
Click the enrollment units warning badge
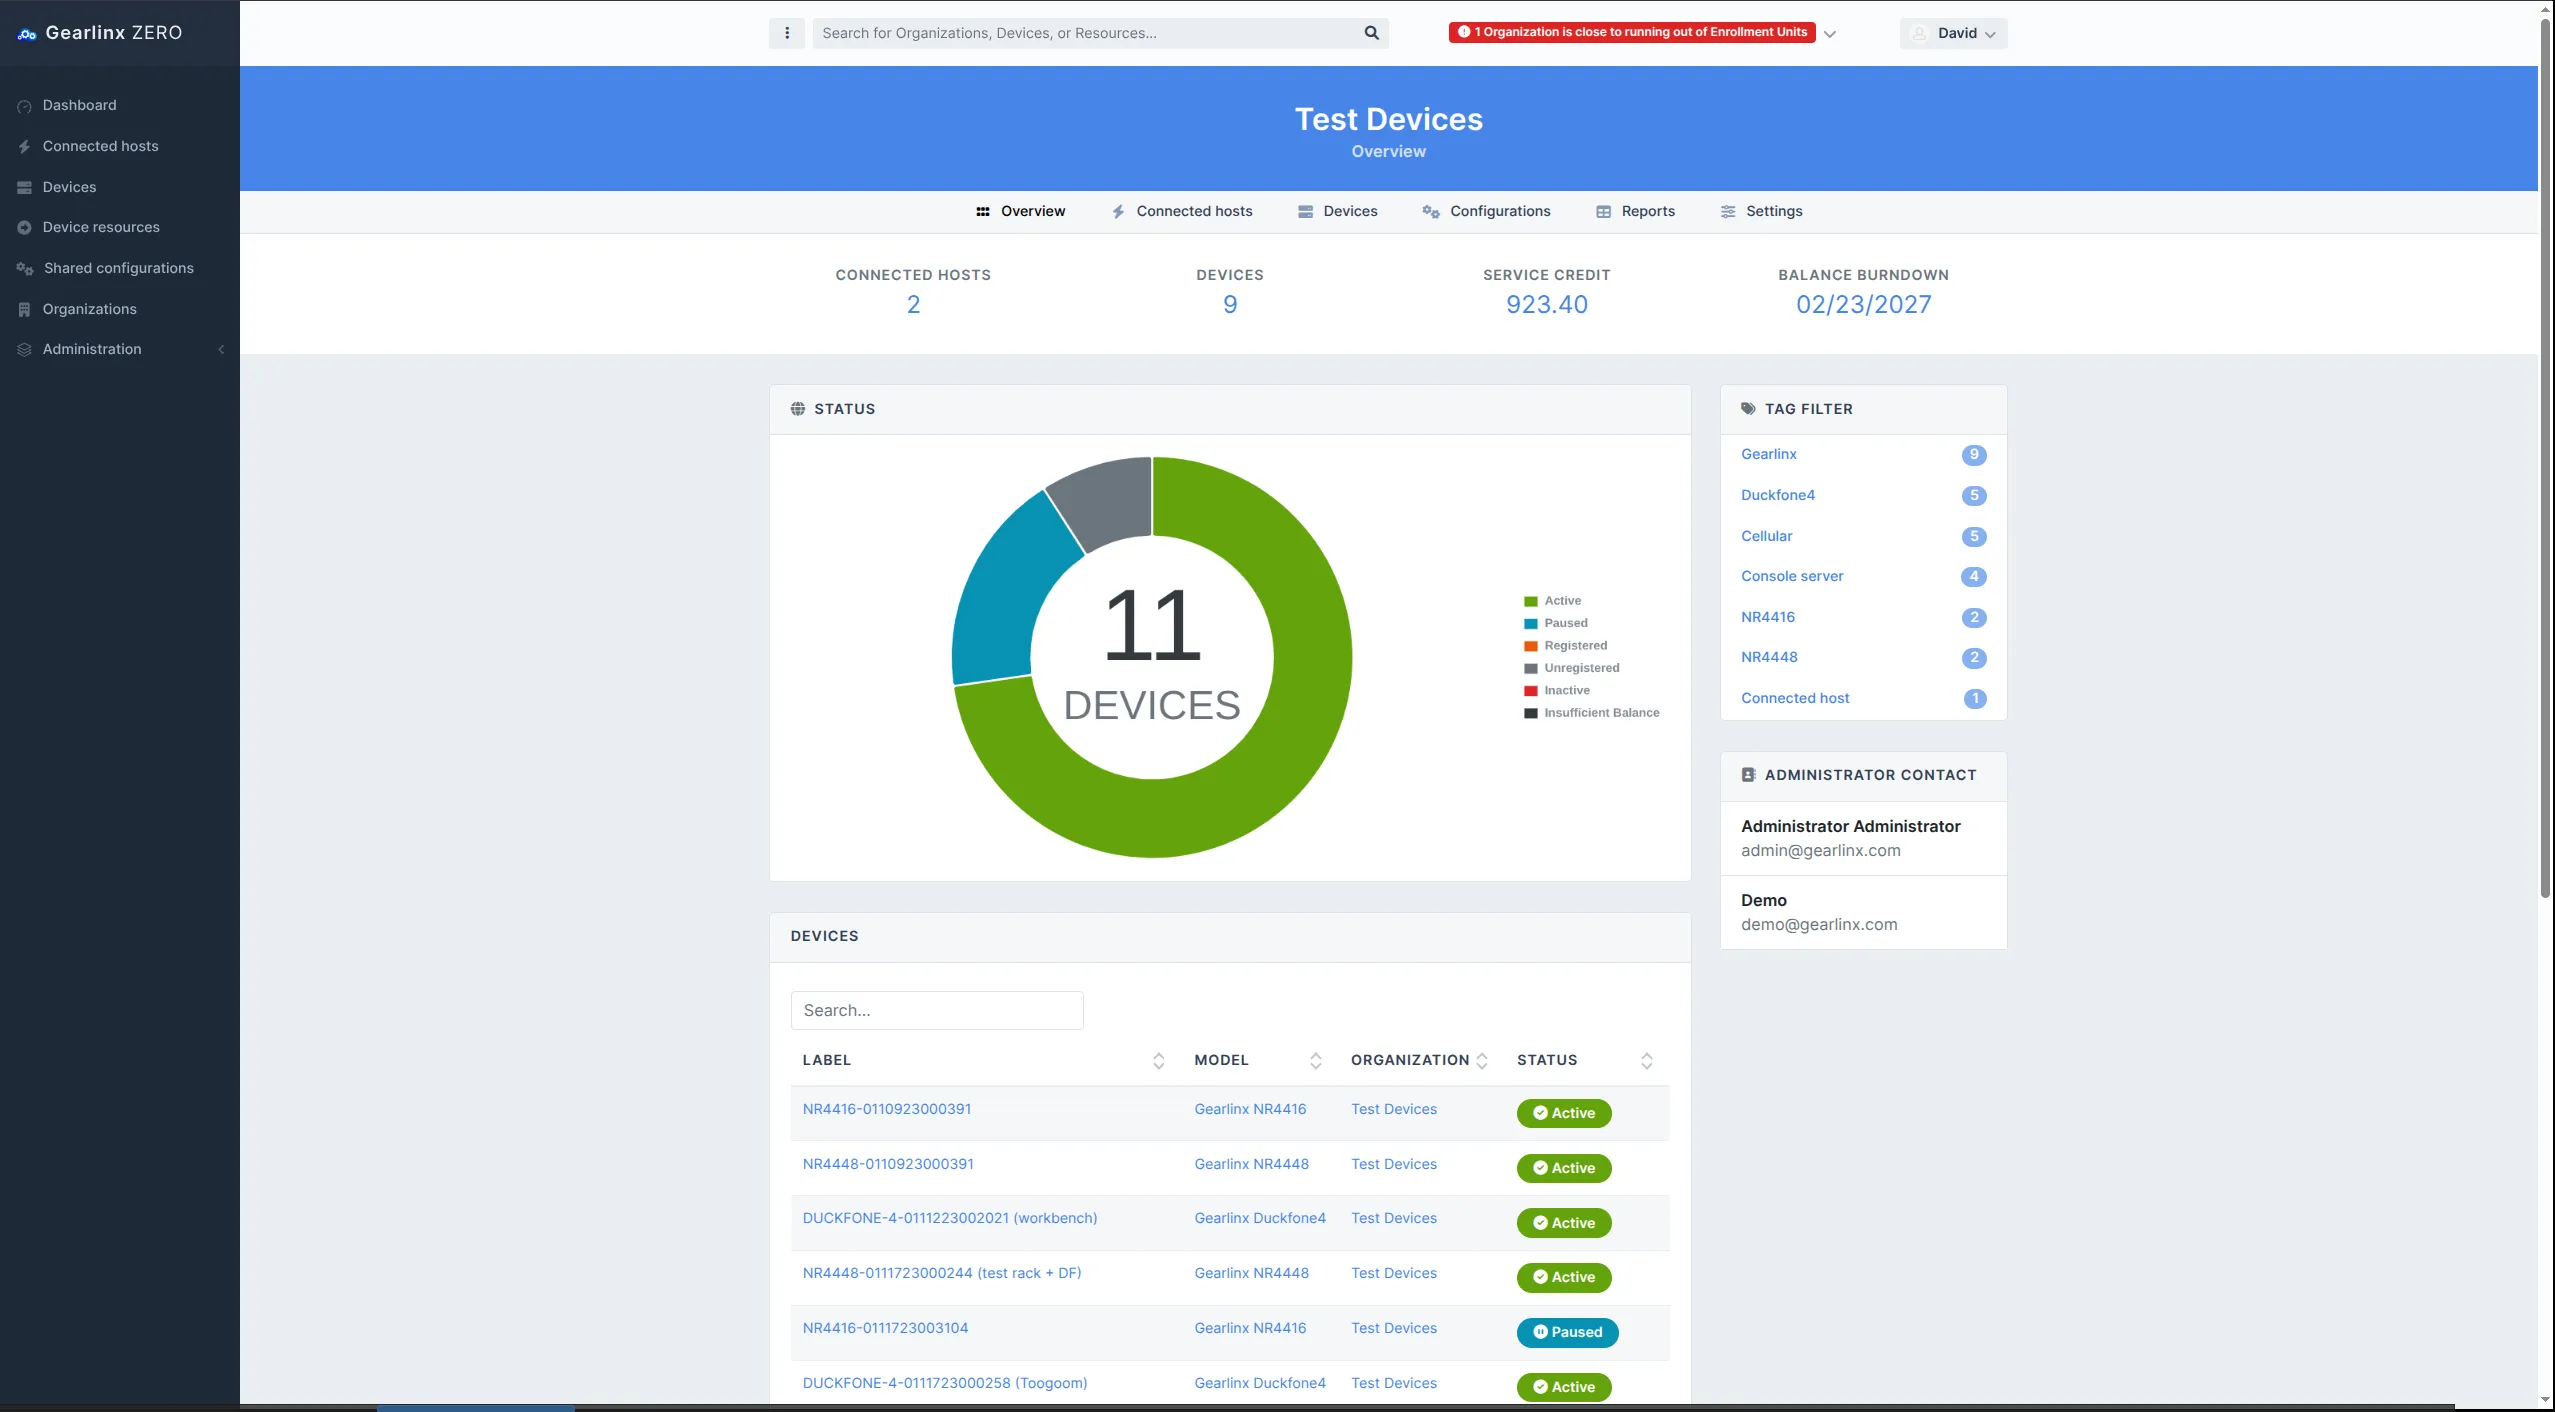click(1632, 32)
